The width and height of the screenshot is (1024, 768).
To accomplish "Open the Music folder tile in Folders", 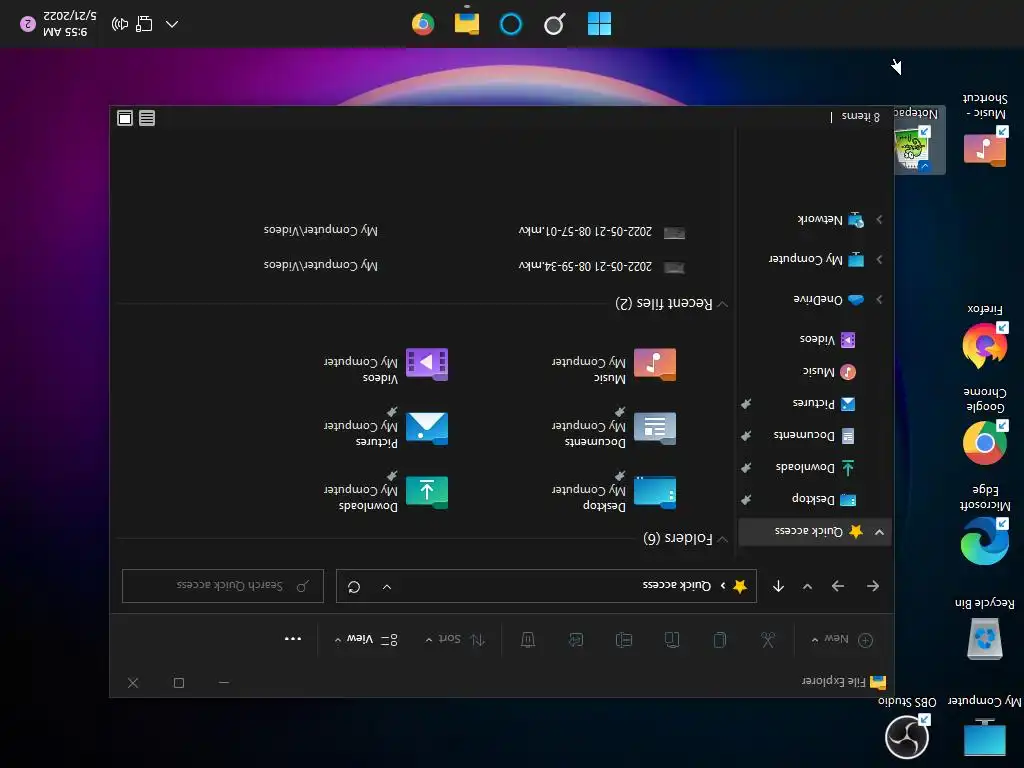I will tap(614, 366).
